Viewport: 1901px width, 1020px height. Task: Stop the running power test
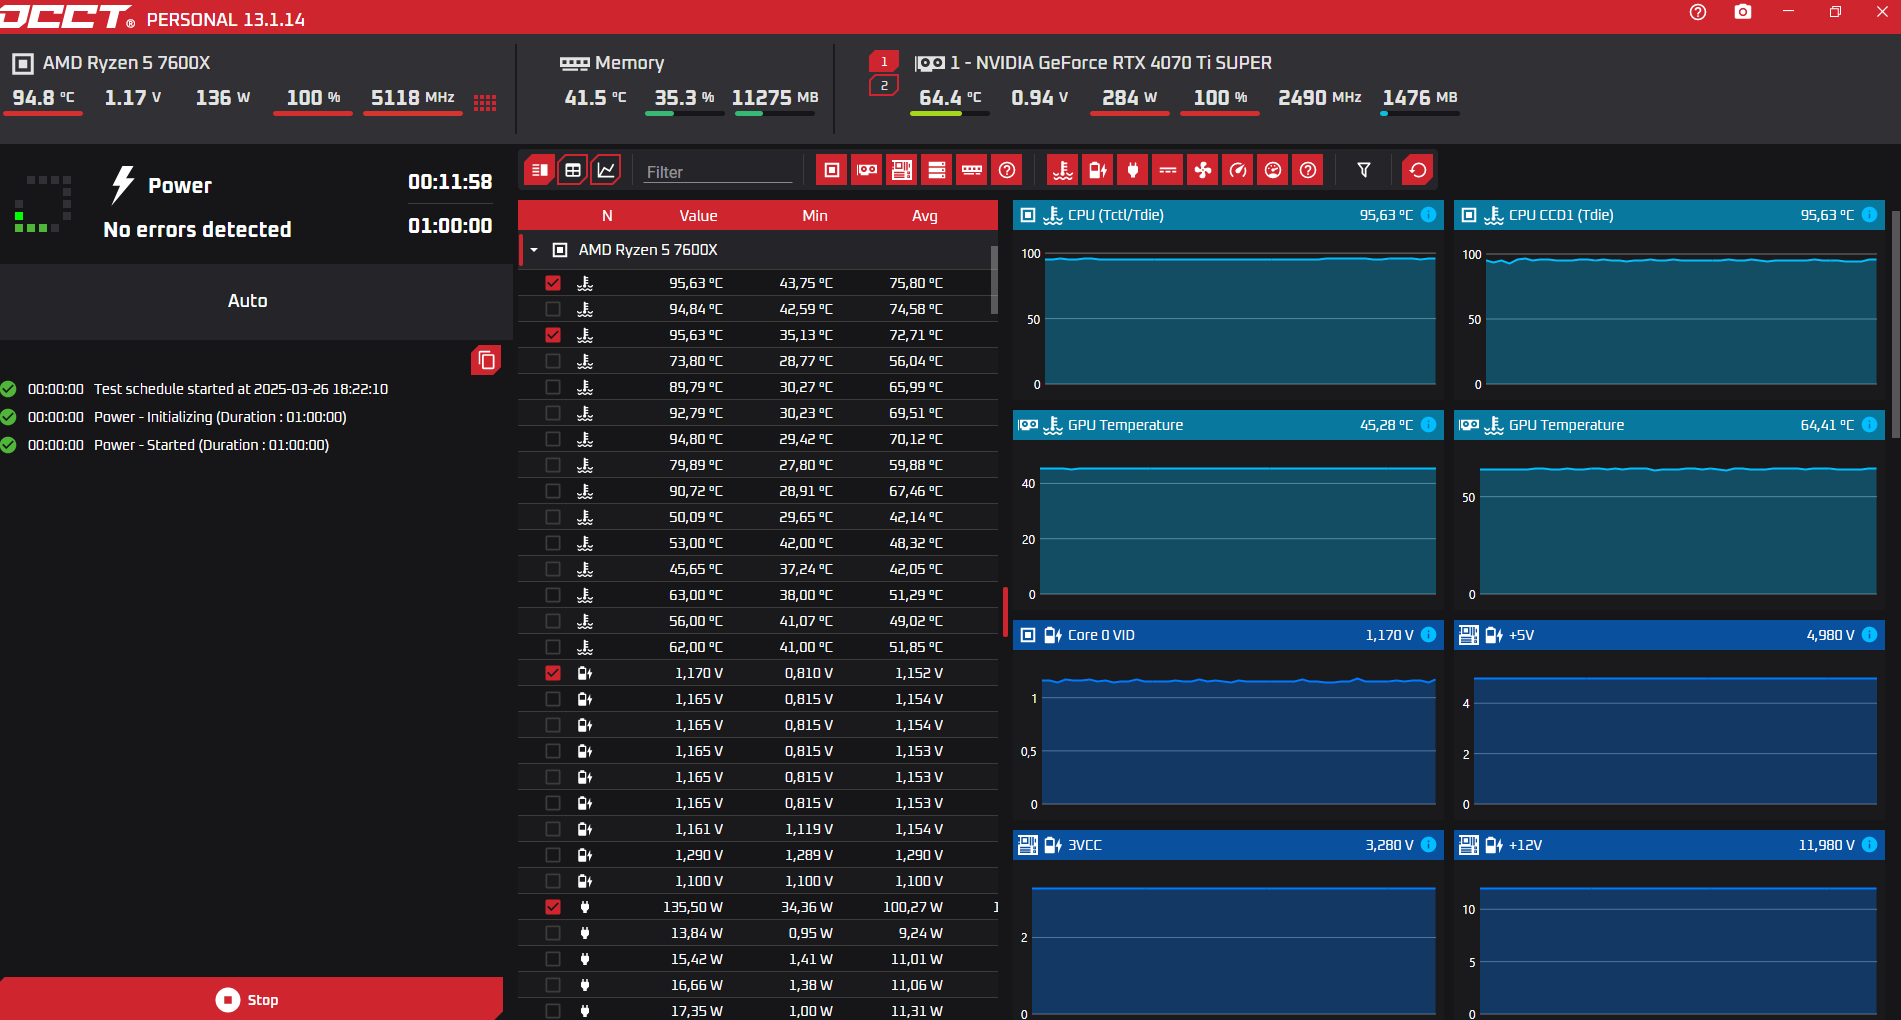coord(251,999)
